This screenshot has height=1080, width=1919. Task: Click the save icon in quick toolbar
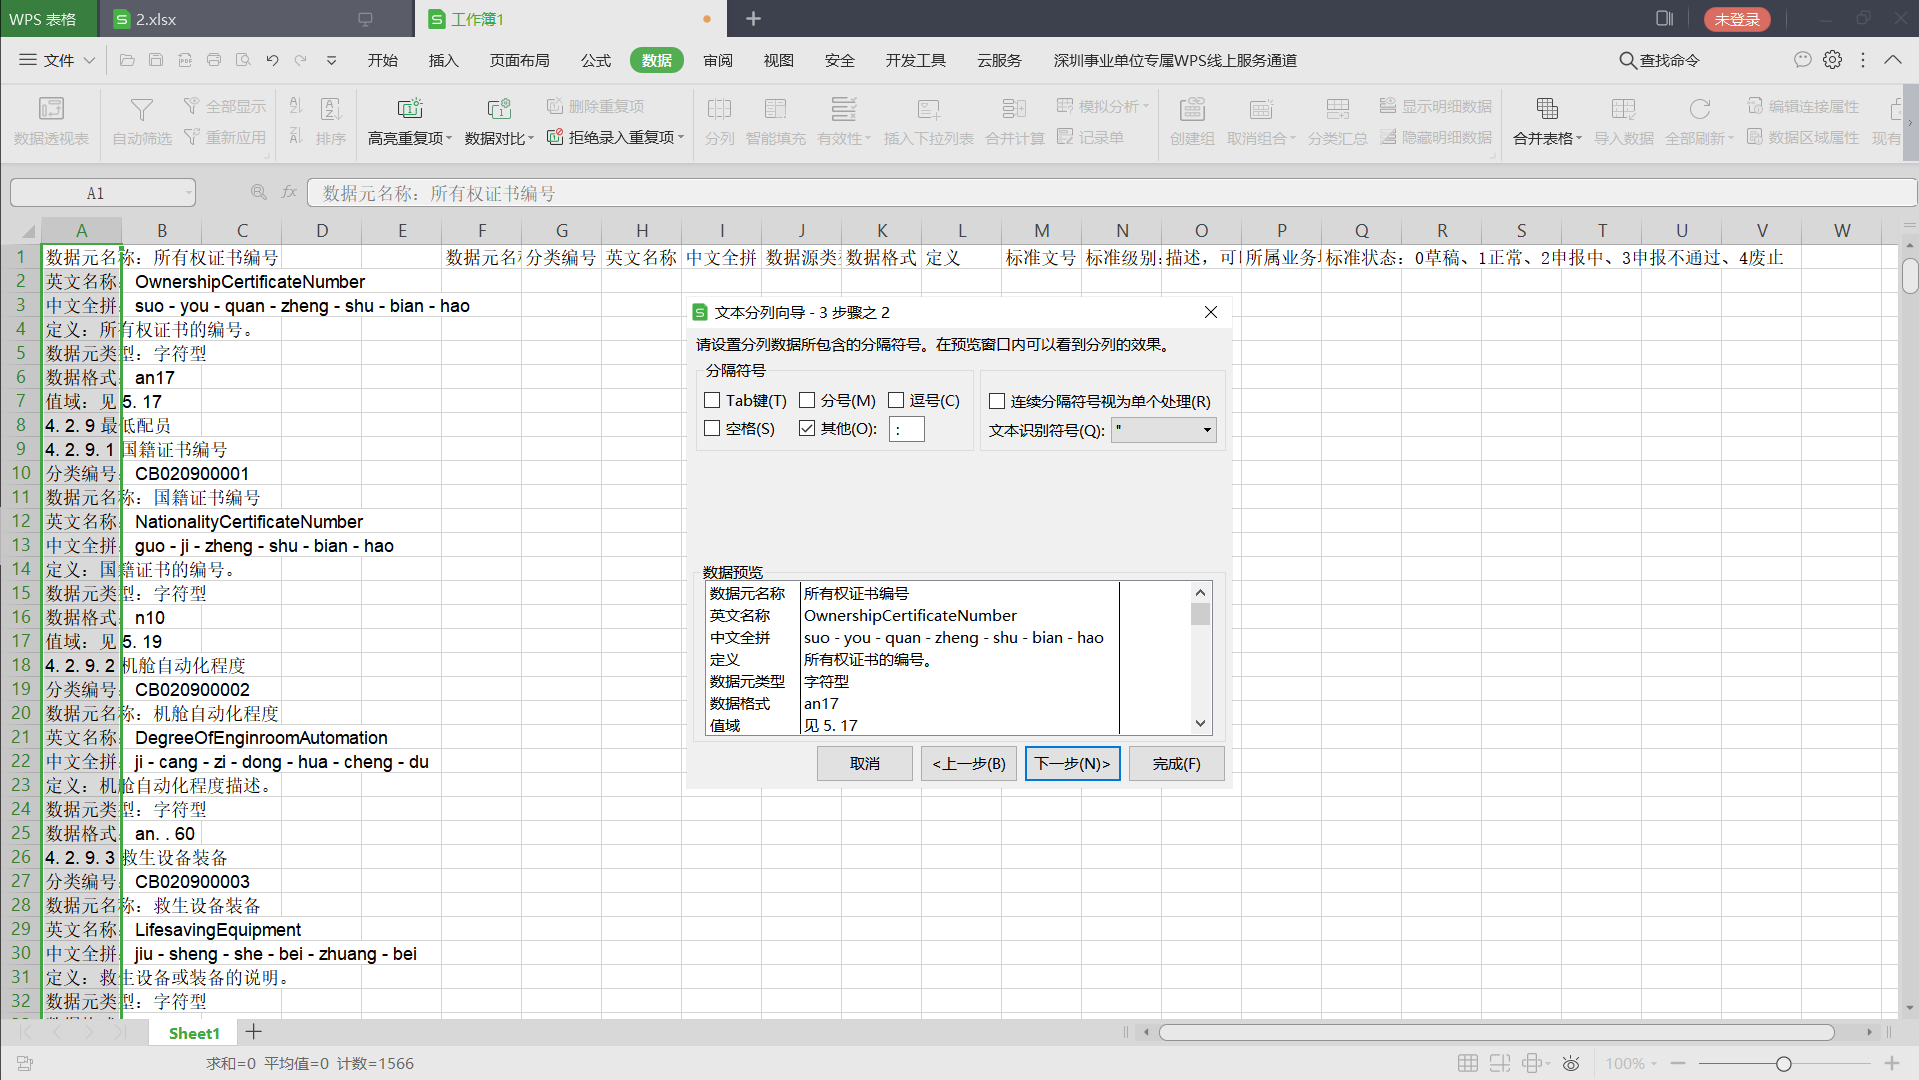156,60
